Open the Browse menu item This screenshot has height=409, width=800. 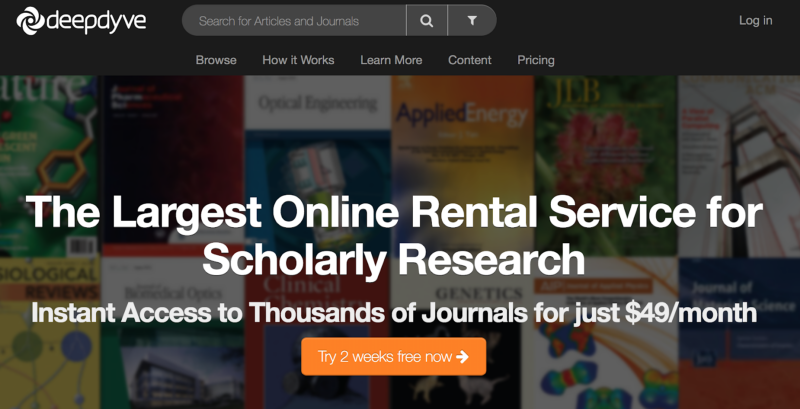(x=216, y=60)
